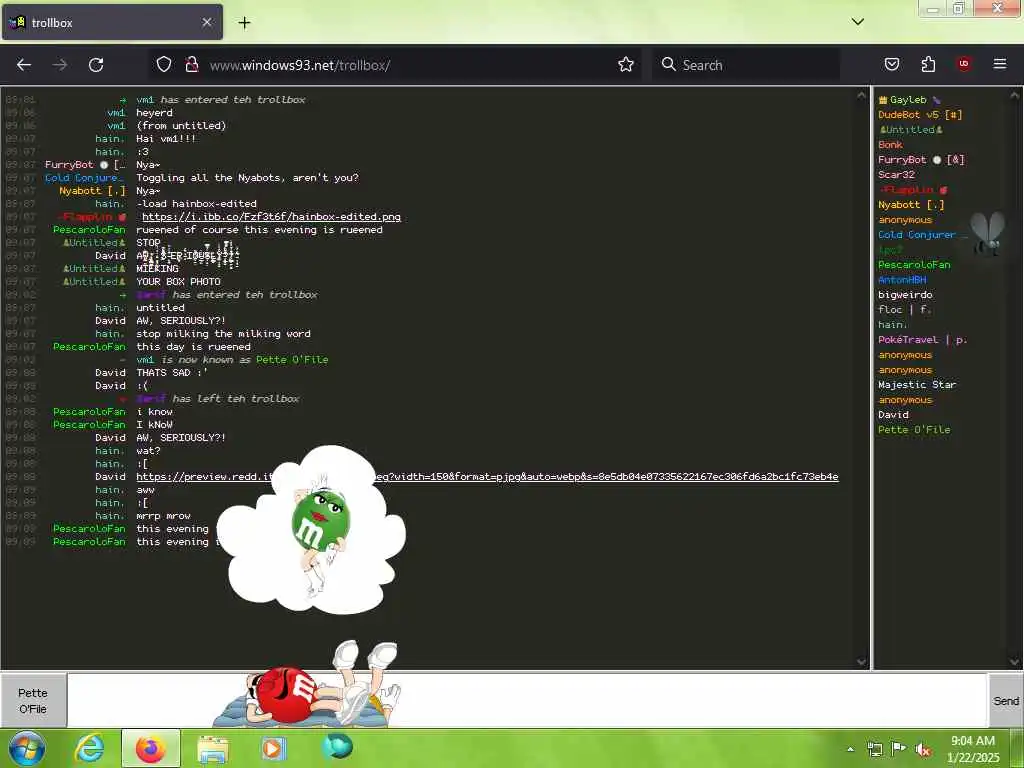Open the tracking protection shield icon
The width and height of the screenshot is (1024, 768).
click(164, 64)
